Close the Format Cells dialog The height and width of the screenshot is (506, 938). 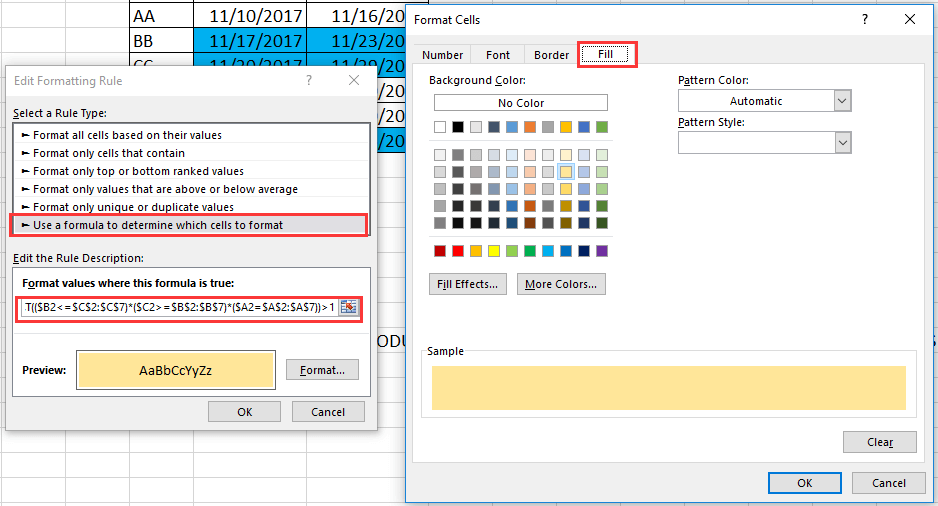[909, 19]
